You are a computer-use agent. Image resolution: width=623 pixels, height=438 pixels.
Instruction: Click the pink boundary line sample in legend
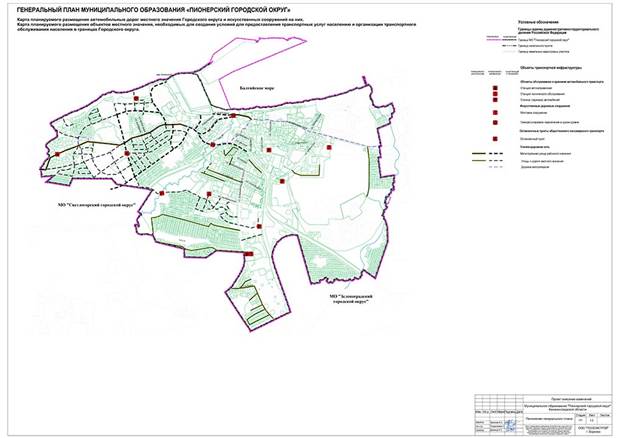tap(493, 40)
